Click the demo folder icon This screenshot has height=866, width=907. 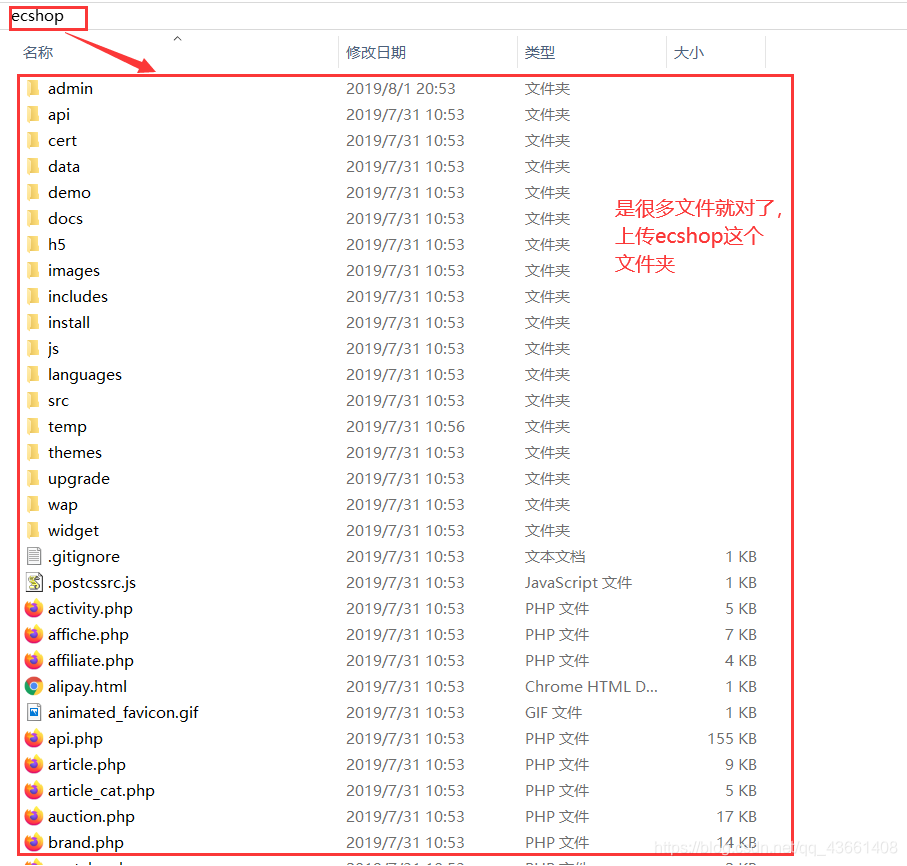(x=34, y=193)
